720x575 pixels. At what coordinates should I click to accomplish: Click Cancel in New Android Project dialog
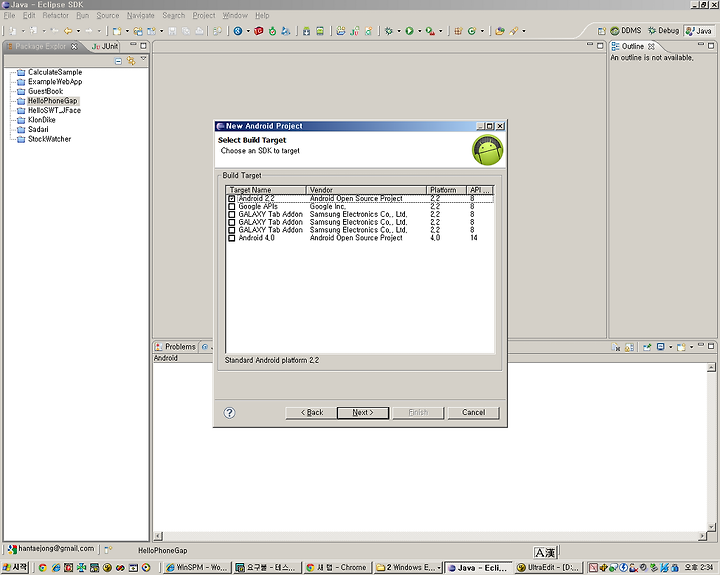[x=473, y=412]
